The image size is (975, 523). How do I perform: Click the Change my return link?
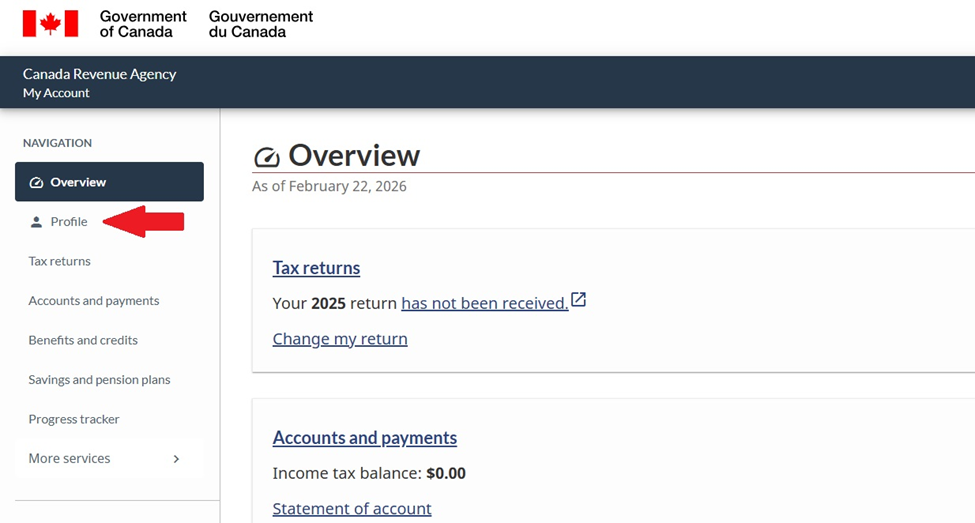coord(340,339)
